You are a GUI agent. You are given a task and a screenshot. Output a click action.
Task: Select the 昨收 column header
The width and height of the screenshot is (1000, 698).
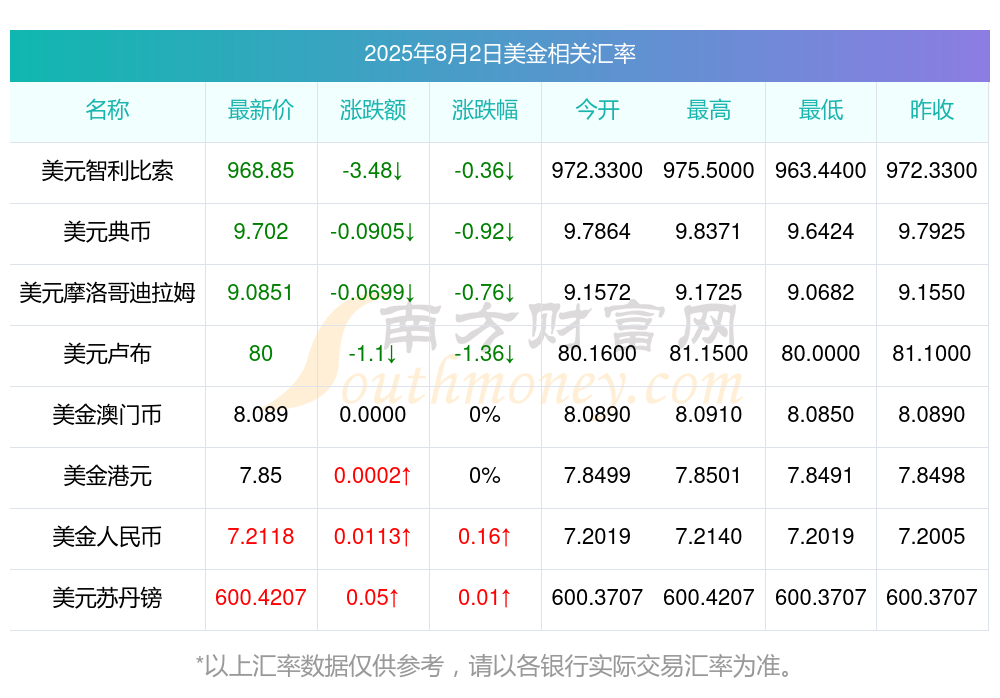click(932, 110)
